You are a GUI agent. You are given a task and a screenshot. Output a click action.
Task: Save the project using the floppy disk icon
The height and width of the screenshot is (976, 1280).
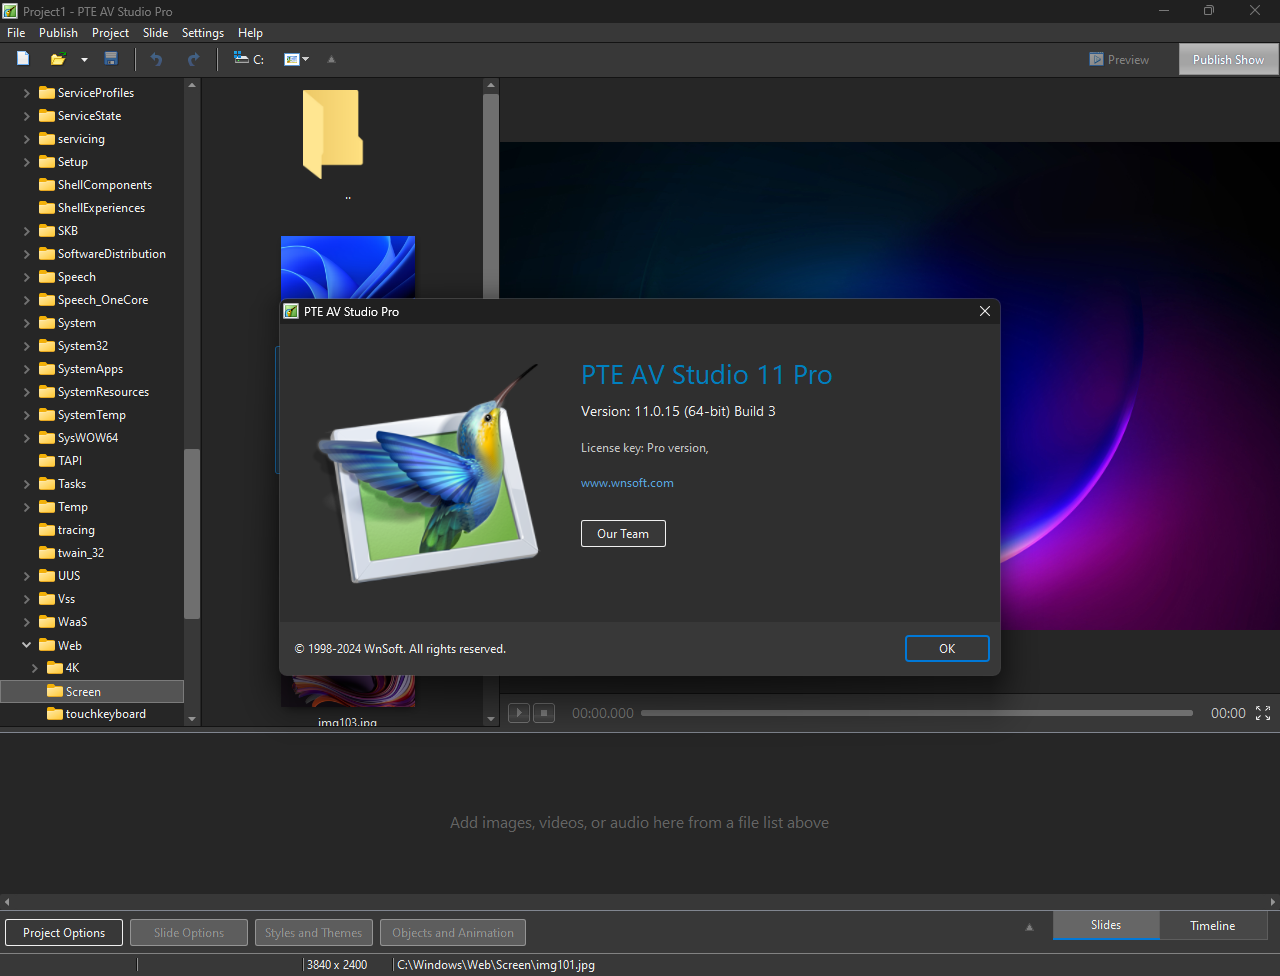click(111, 59)
